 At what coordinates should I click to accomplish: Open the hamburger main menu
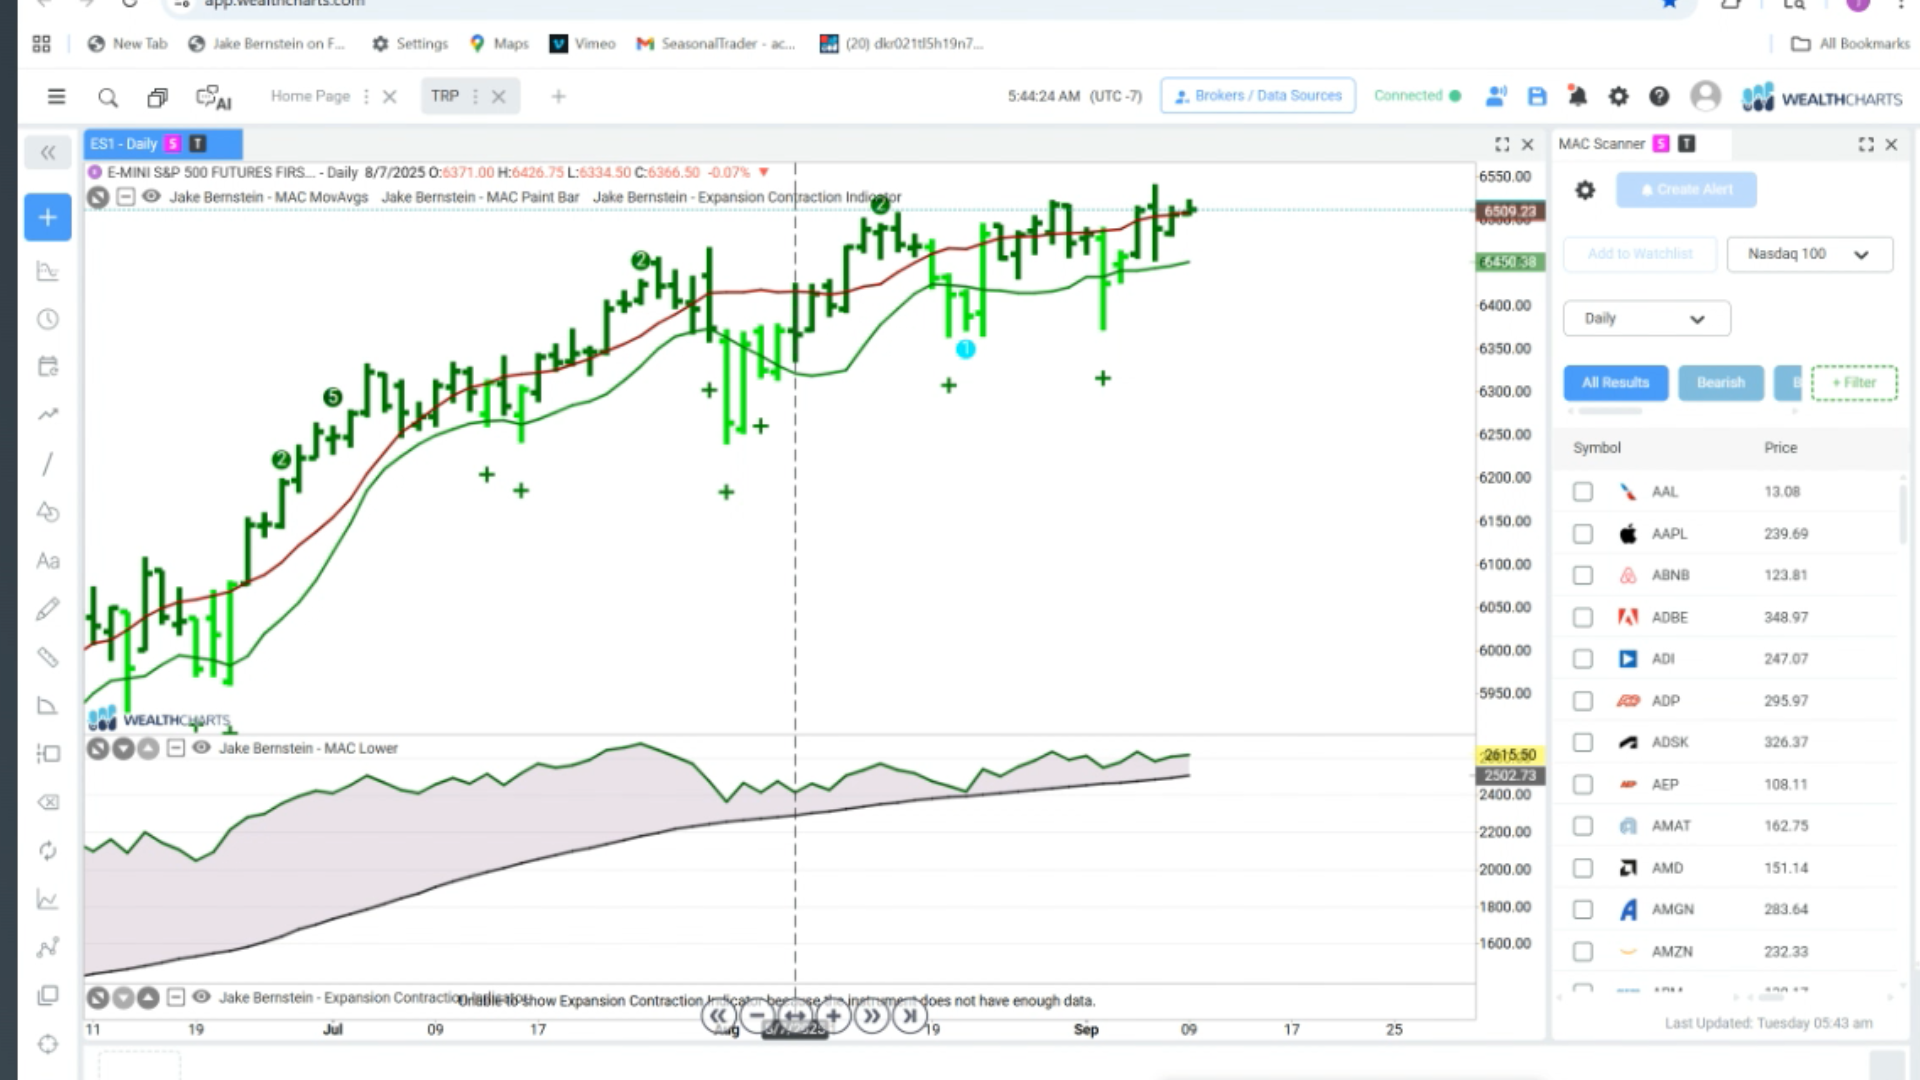[56, 97]
